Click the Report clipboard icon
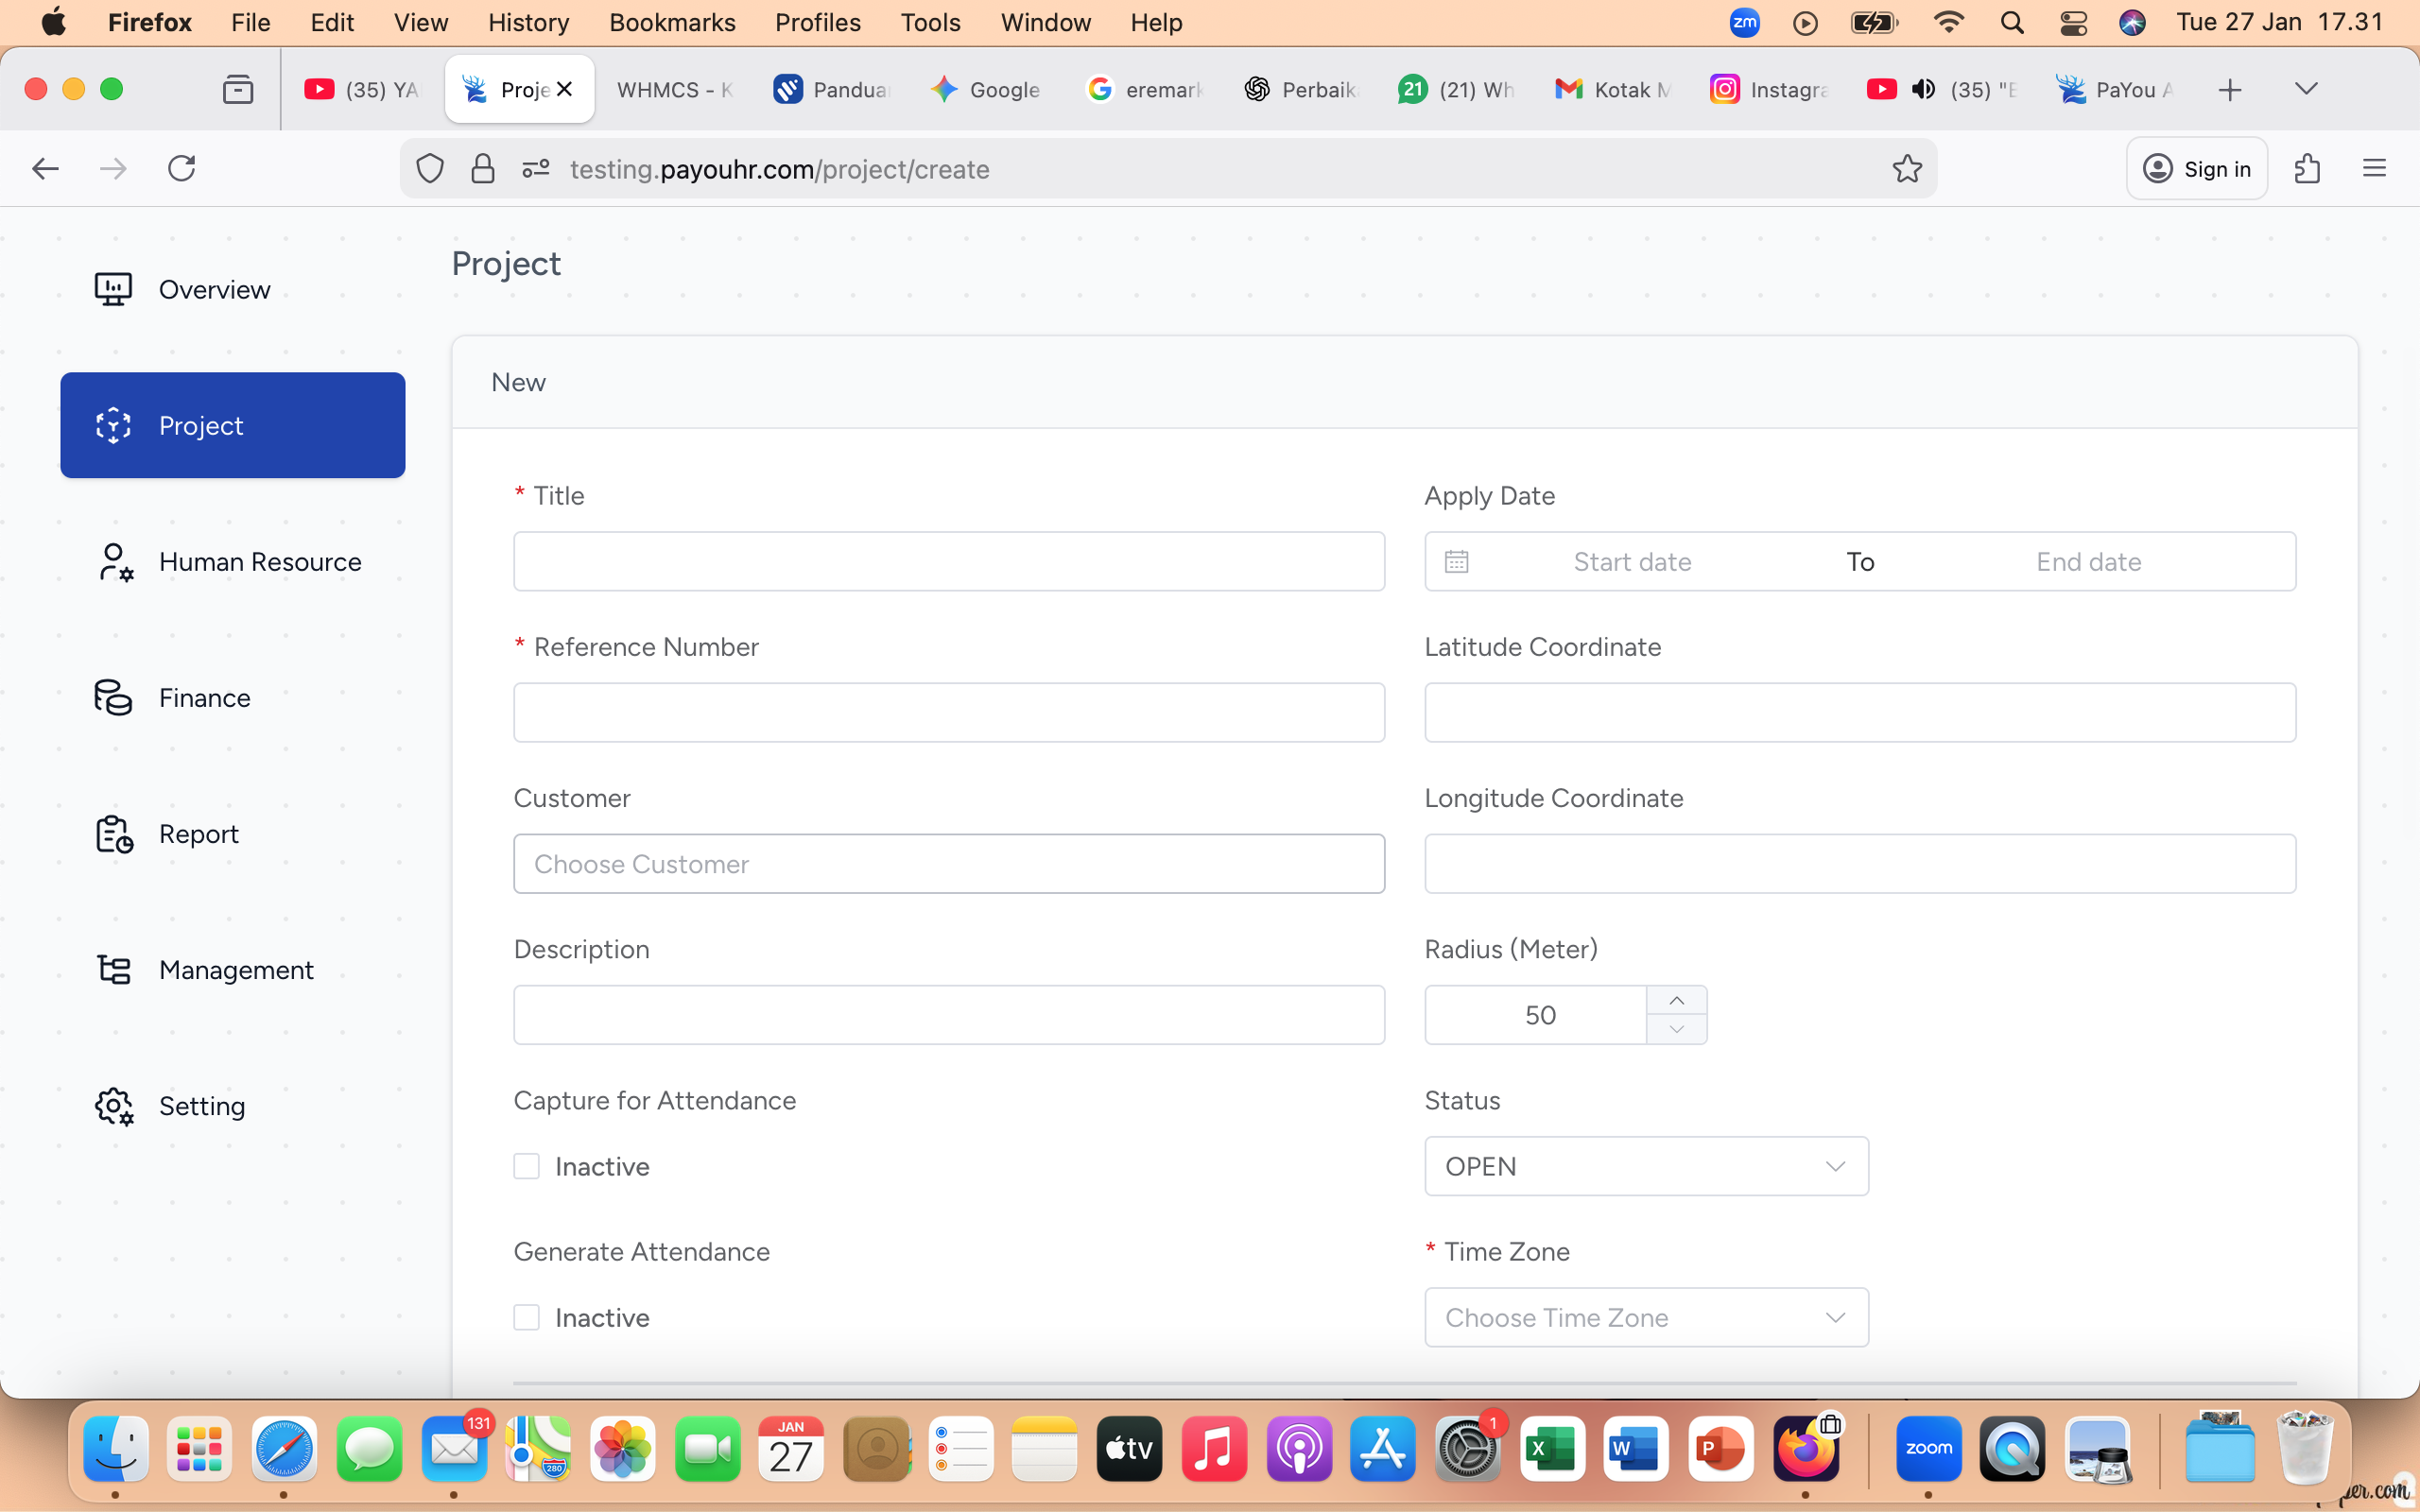2420x1512 pixels. tap(114, 834)
